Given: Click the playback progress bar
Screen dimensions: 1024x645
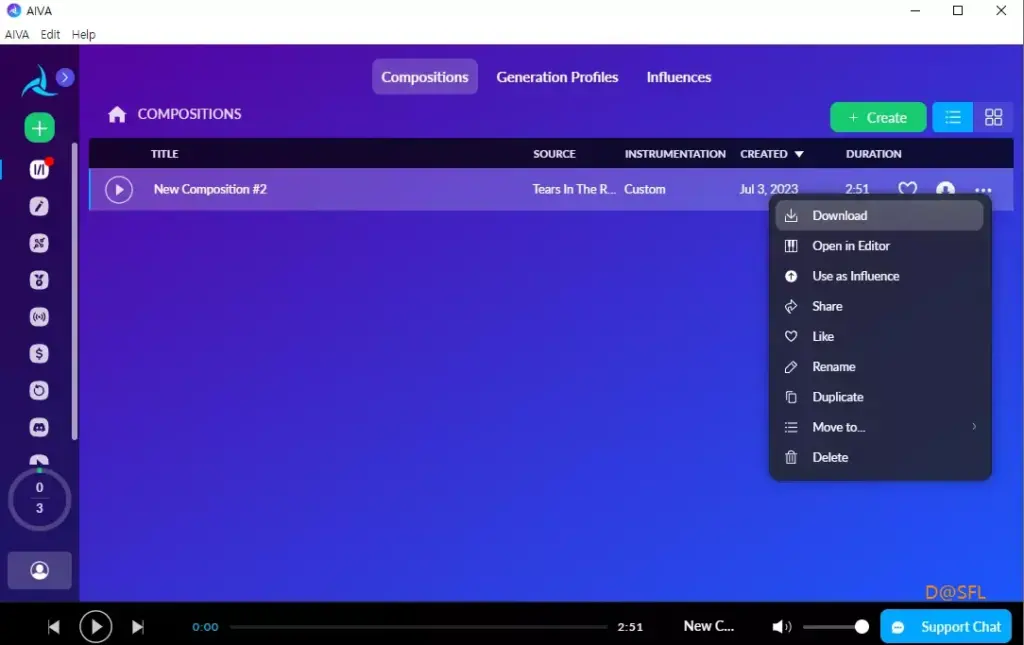Looking at the screenshot, I should click(x=418, y=627).
